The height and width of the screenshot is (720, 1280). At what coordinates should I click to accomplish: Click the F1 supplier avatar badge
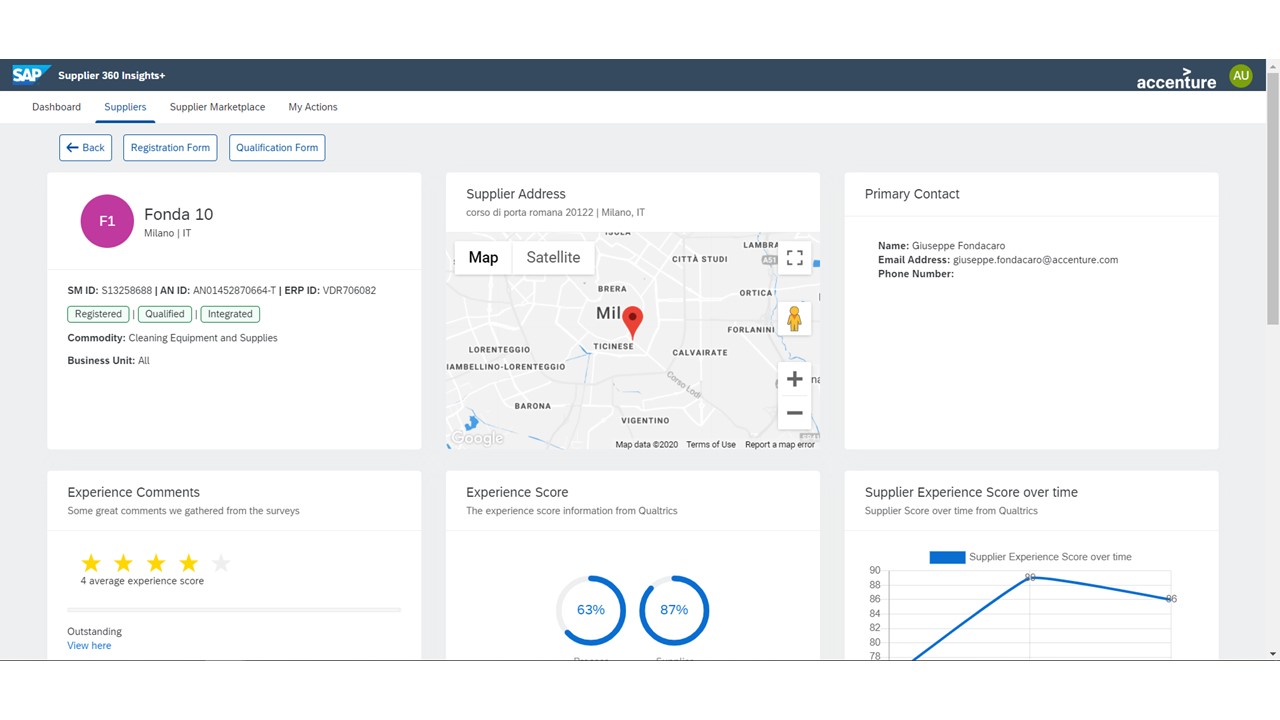[107, 221]
